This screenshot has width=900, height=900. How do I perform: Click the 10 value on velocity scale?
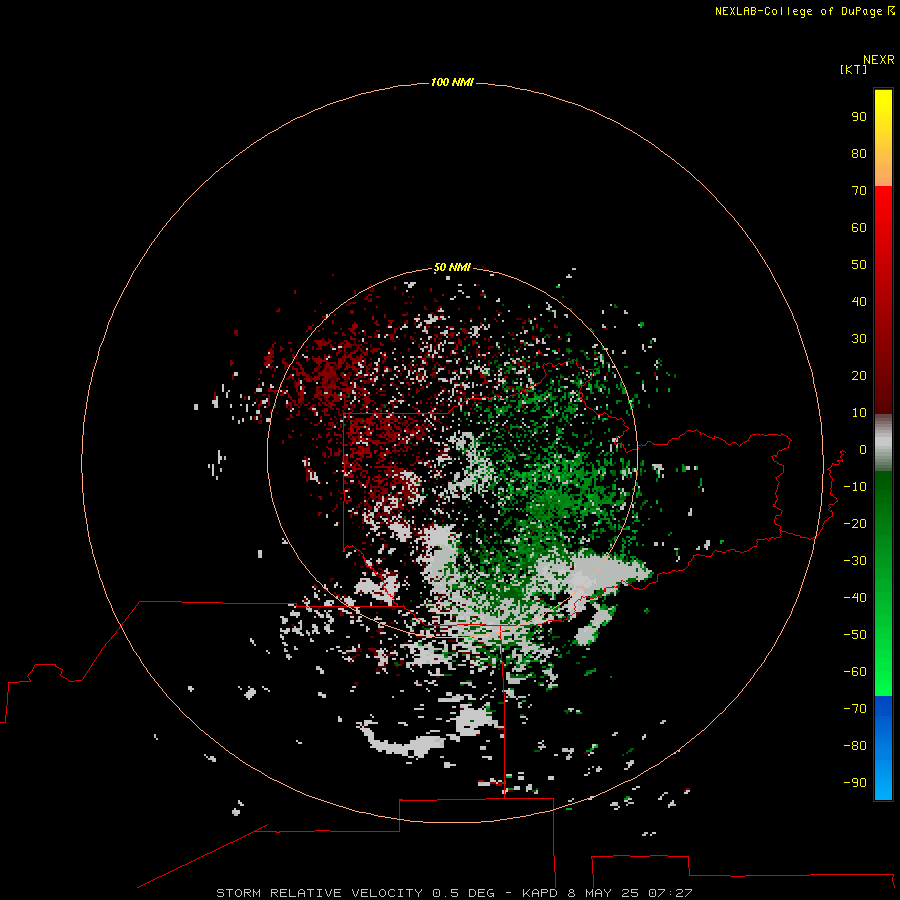click(859, 413)
